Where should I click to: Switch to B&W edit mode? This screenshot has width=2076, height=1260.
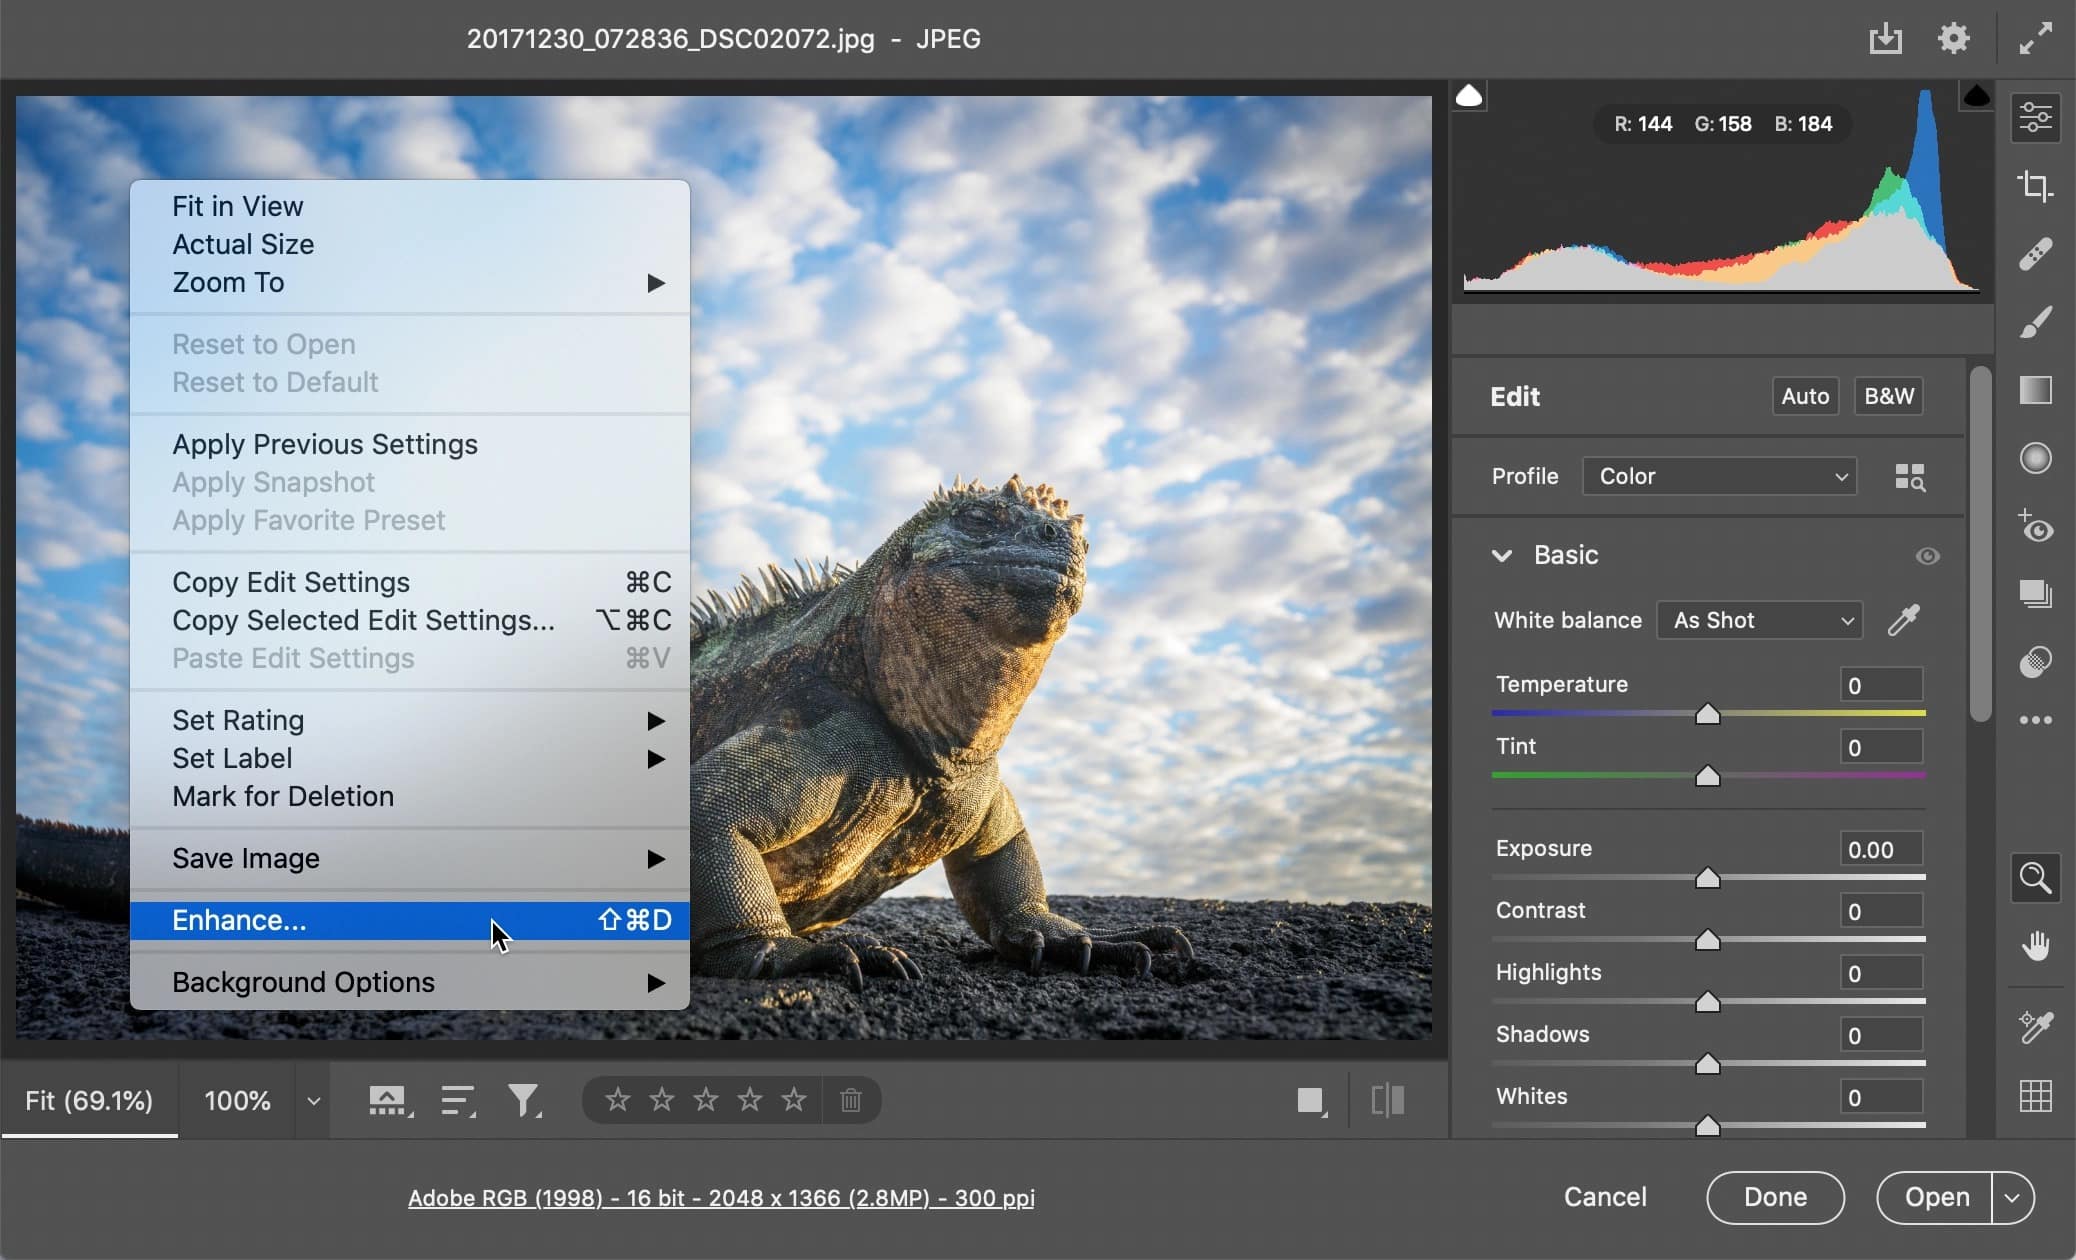(1889, 396)
